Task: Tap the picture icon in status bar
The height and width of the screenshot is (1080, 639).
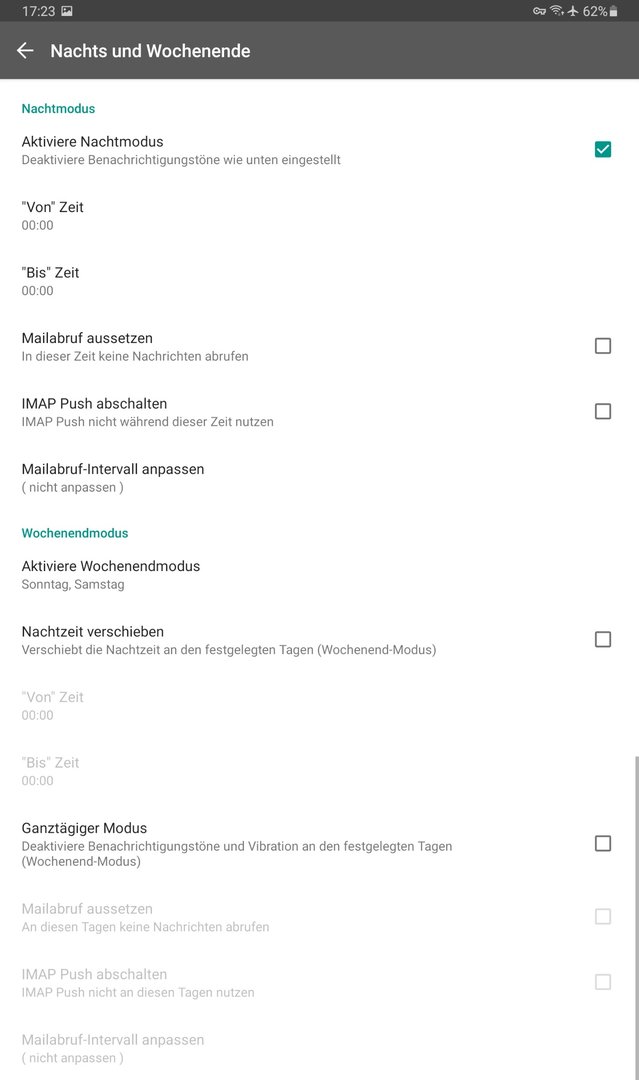Action: coord(67,11)
